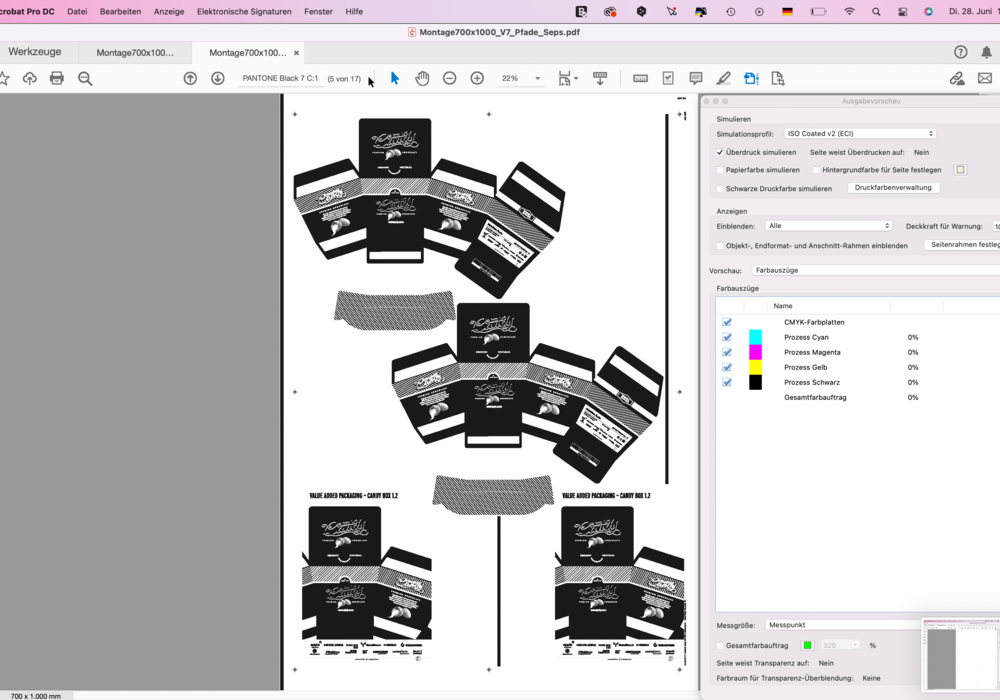Send file by email envelope icon
Viewport: 1000px width, 700px height.
click(985, 78)
